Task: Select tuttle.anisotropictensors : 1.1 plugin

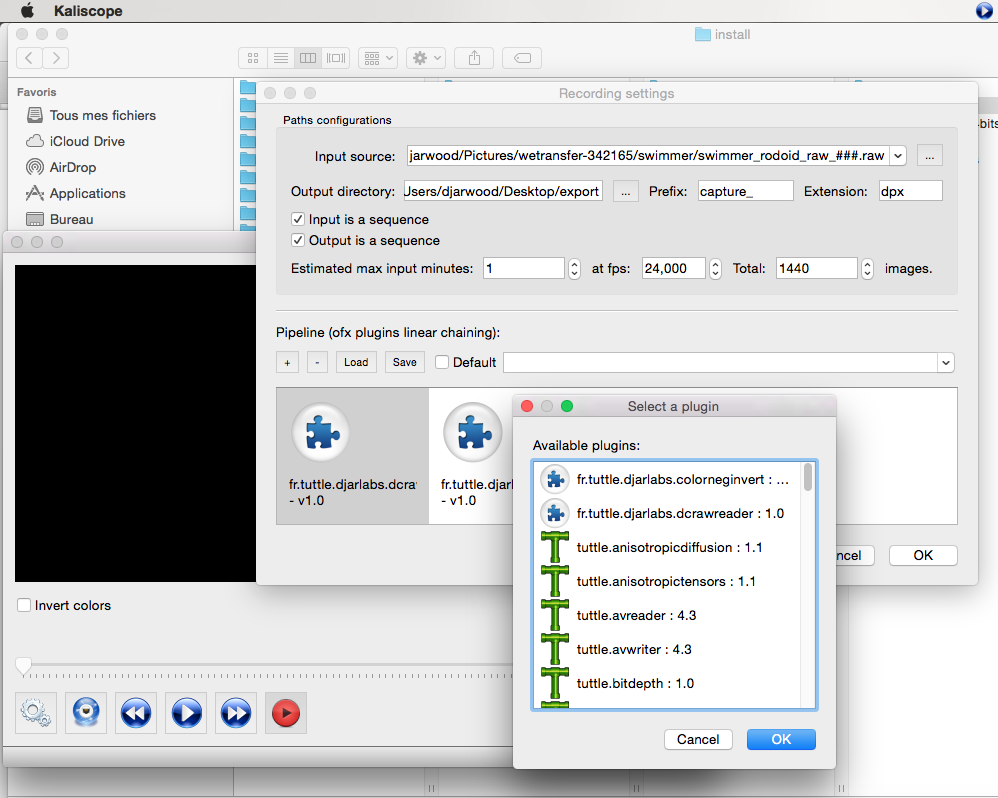Action: (x=668, y=581)
